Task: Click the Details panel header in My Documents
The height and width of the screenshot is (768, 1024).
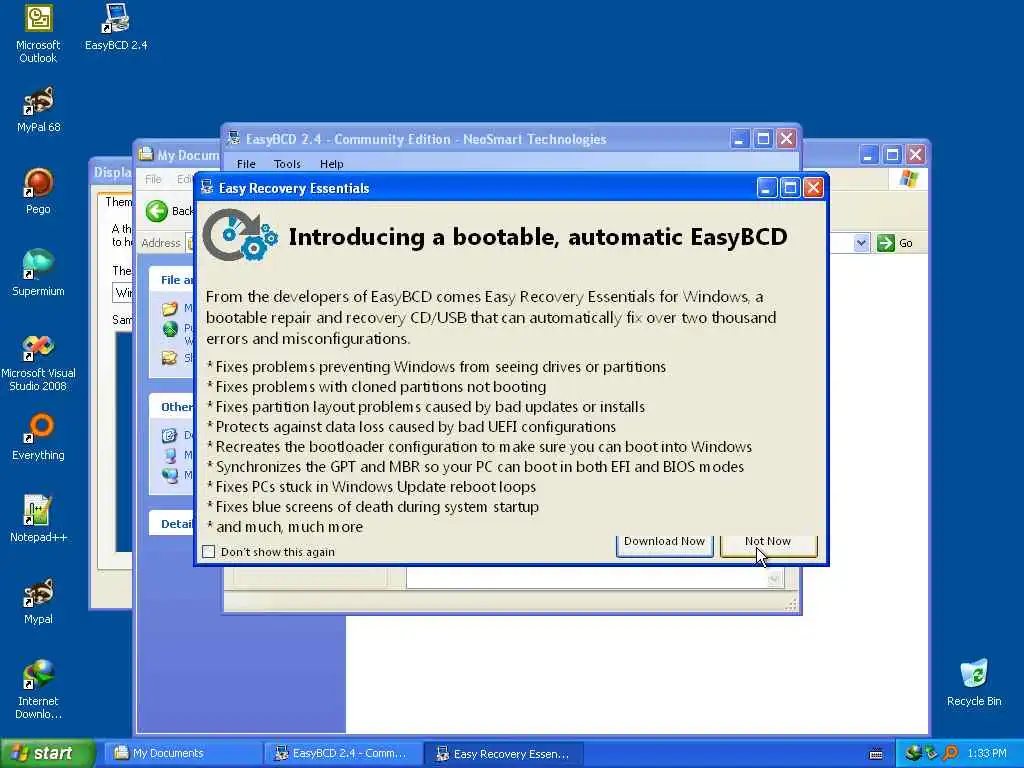Action: point(171,524)
